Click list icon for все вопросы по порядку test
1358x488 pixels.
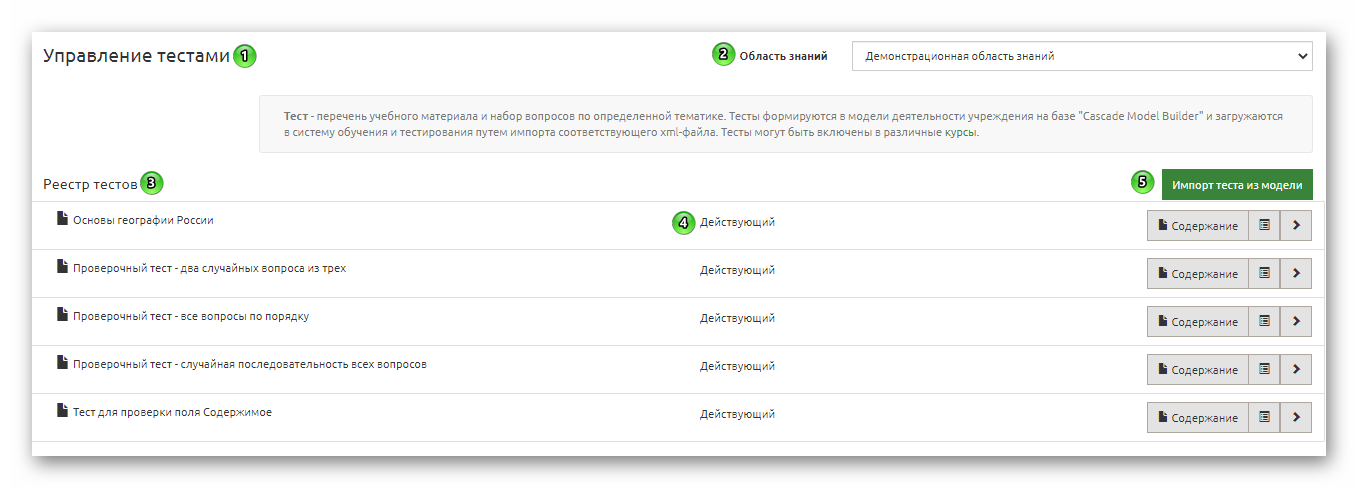tap(1264, 322)
